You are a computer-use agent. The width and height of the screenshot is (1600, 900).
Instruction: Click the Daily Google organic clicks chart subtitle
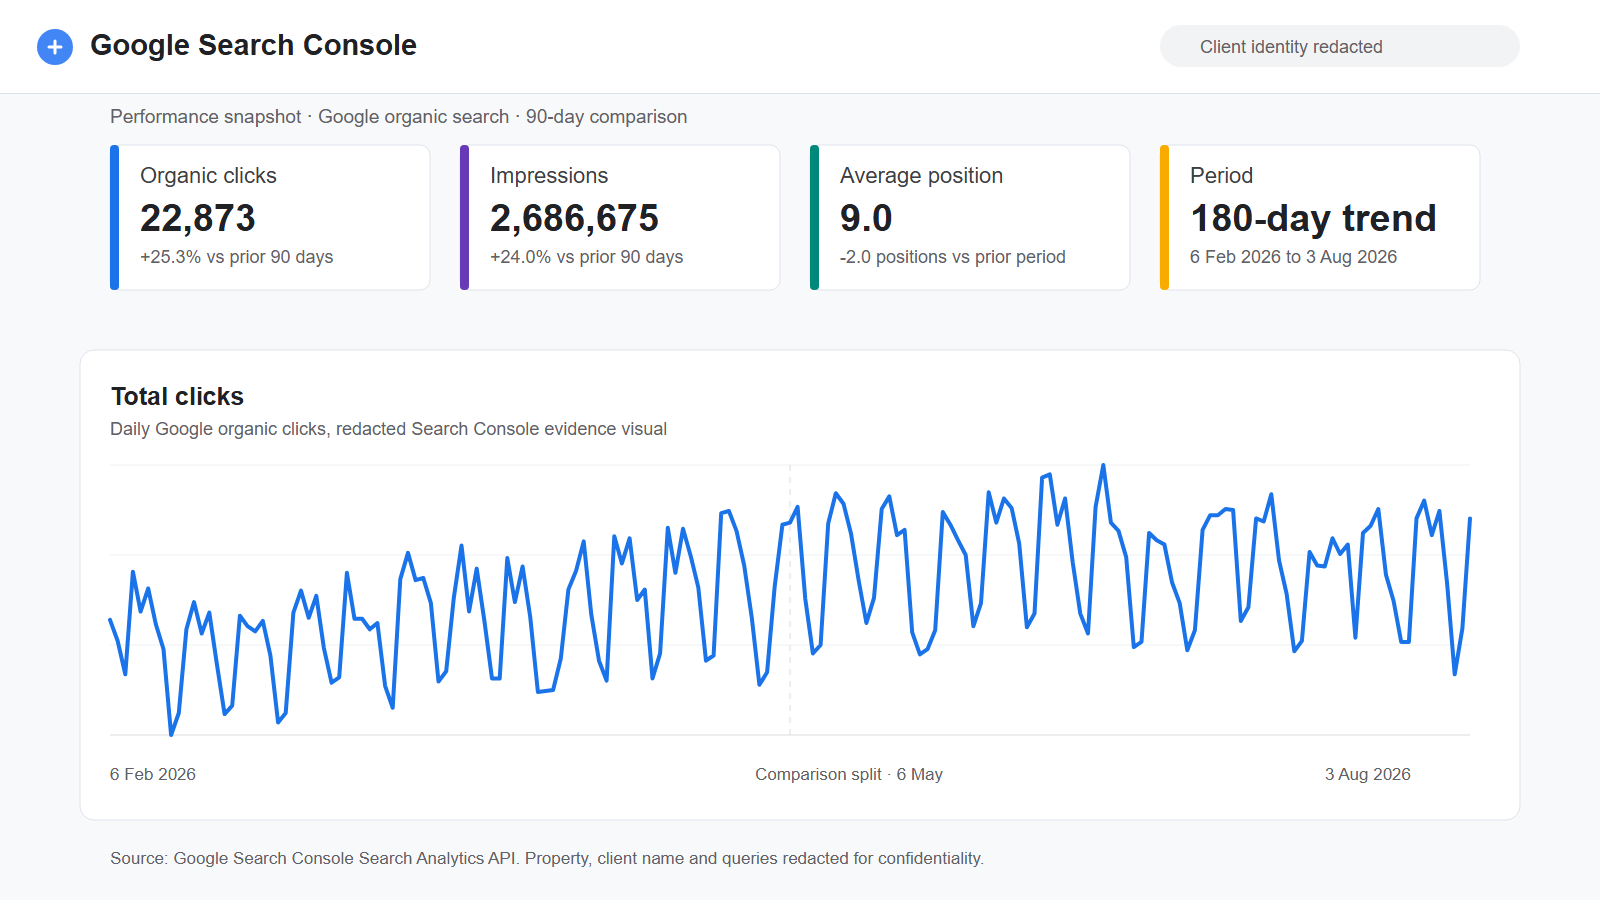tap(388, 429)
